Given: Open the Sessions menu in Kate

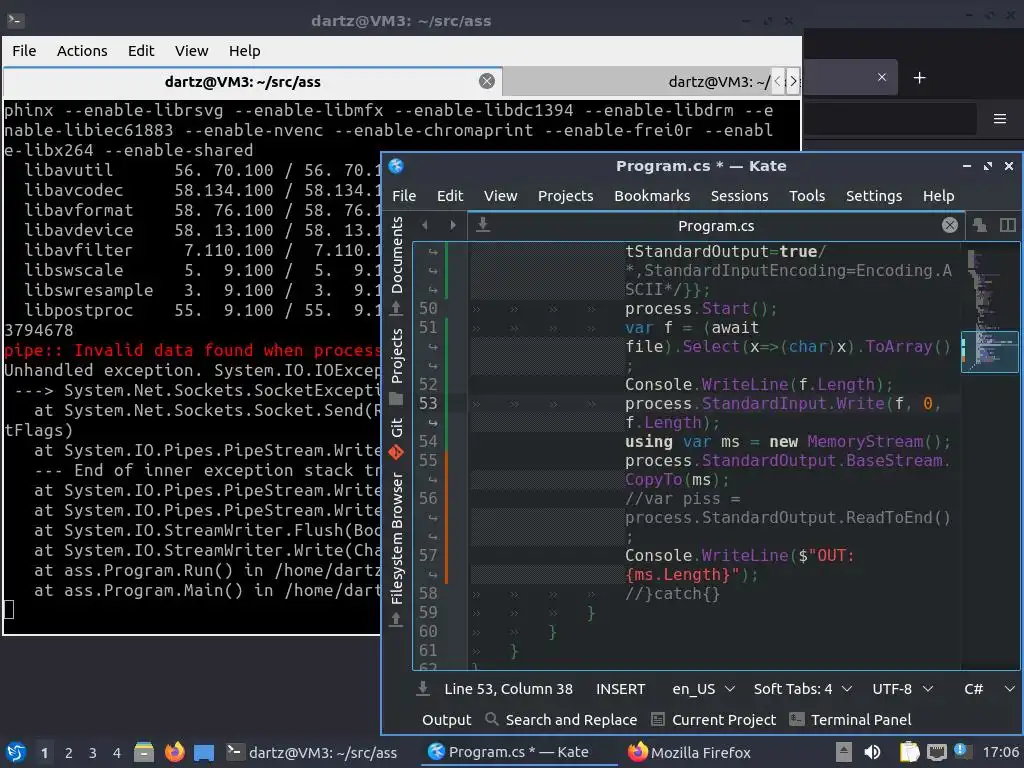Looking at the screenshot, I should tap(739, 196).
